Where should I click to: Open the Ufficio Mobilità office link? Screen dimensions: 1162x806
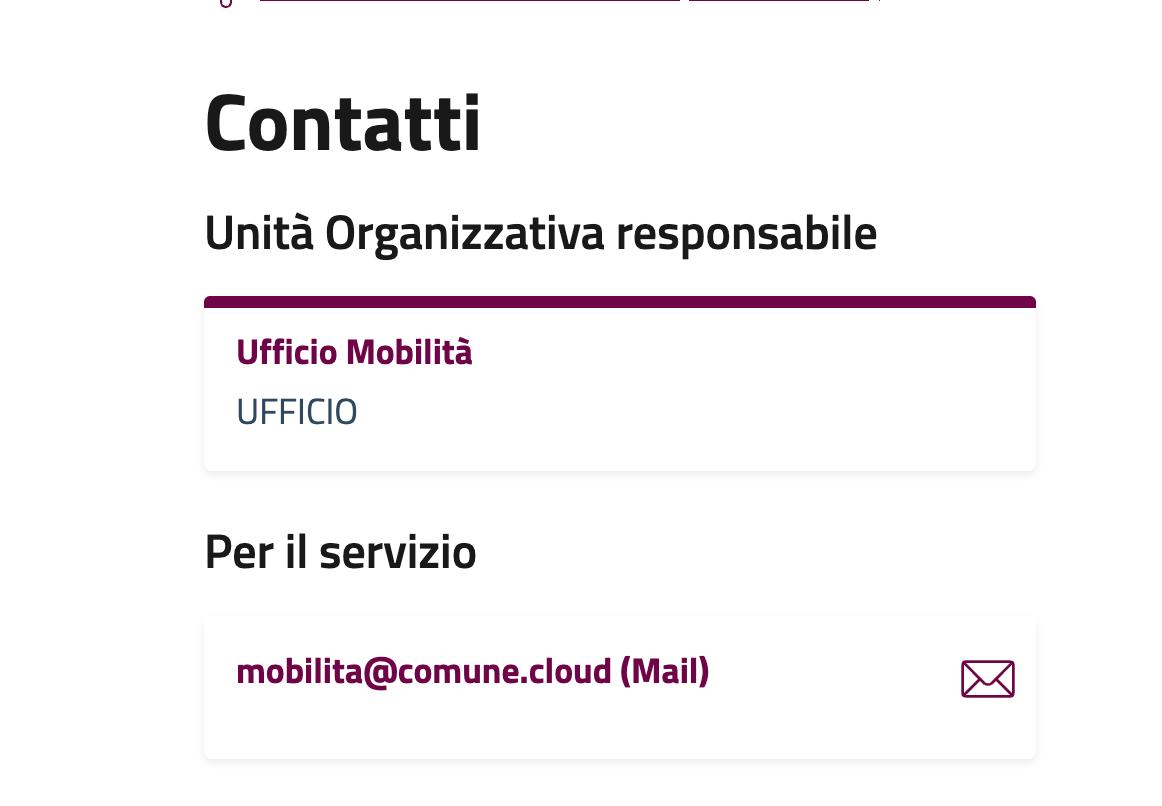(354, 352)
